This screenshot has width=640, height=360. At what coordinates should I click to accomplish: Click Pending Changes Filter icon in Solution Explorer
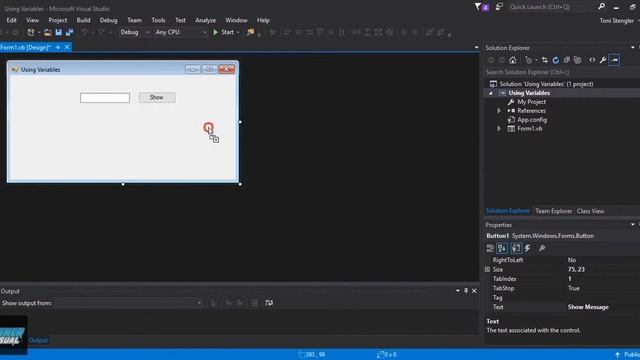point(529,60)
